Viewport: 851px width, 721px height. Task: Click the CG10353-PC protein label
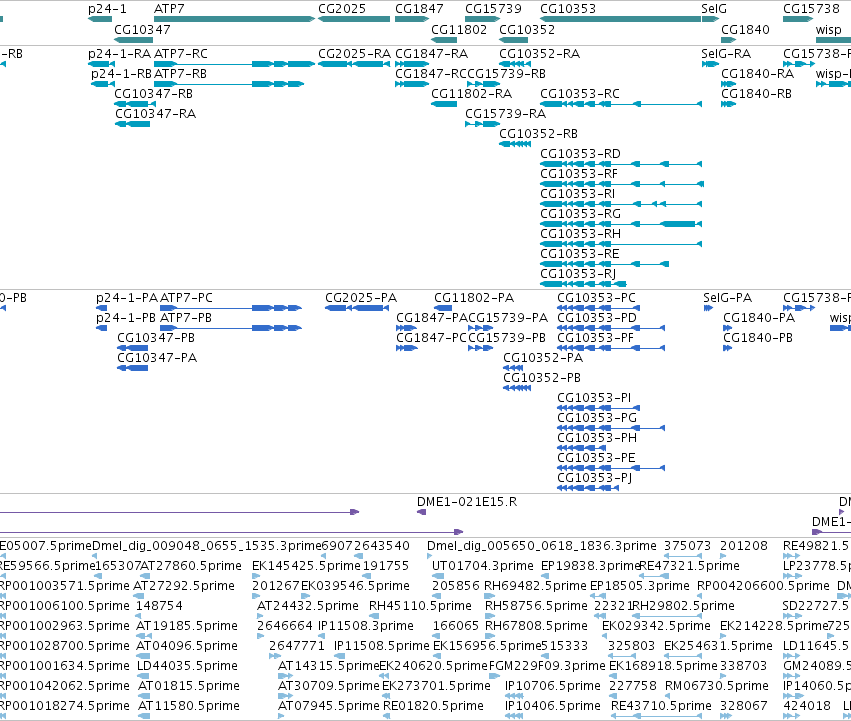click(x=596, y=298)
